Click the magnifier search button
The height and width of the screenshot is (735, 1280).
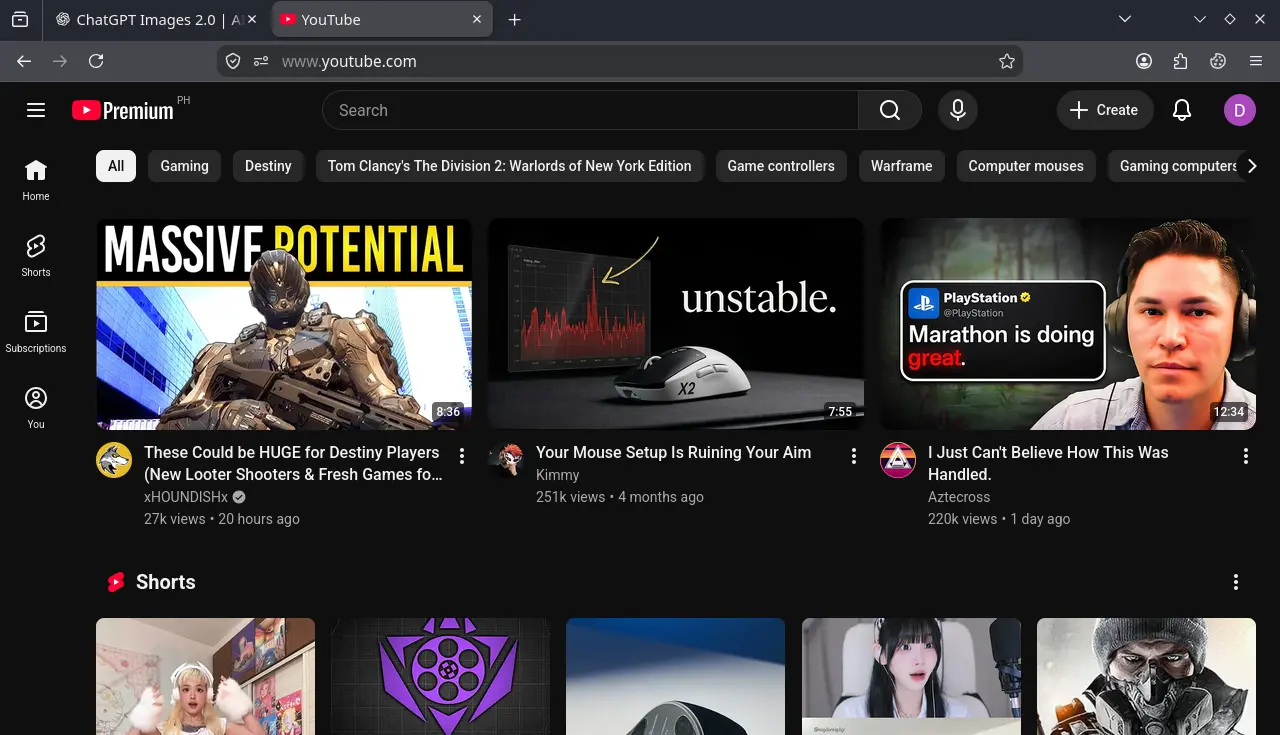(x=890, y=110)
